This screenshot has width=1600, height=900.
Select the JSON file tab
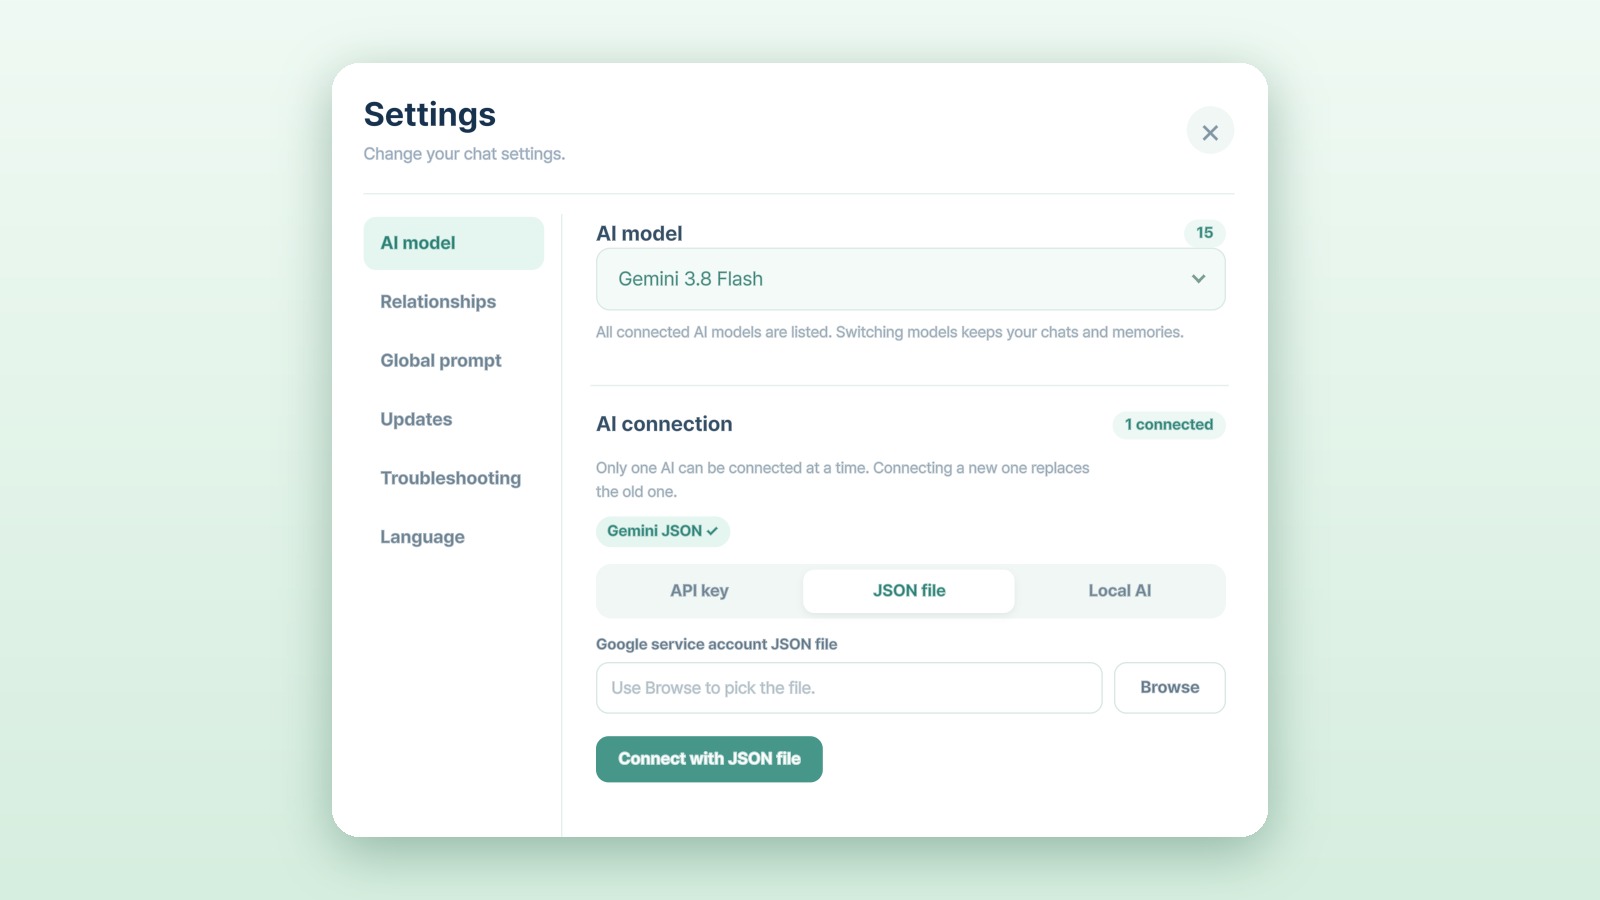(909, 591)
